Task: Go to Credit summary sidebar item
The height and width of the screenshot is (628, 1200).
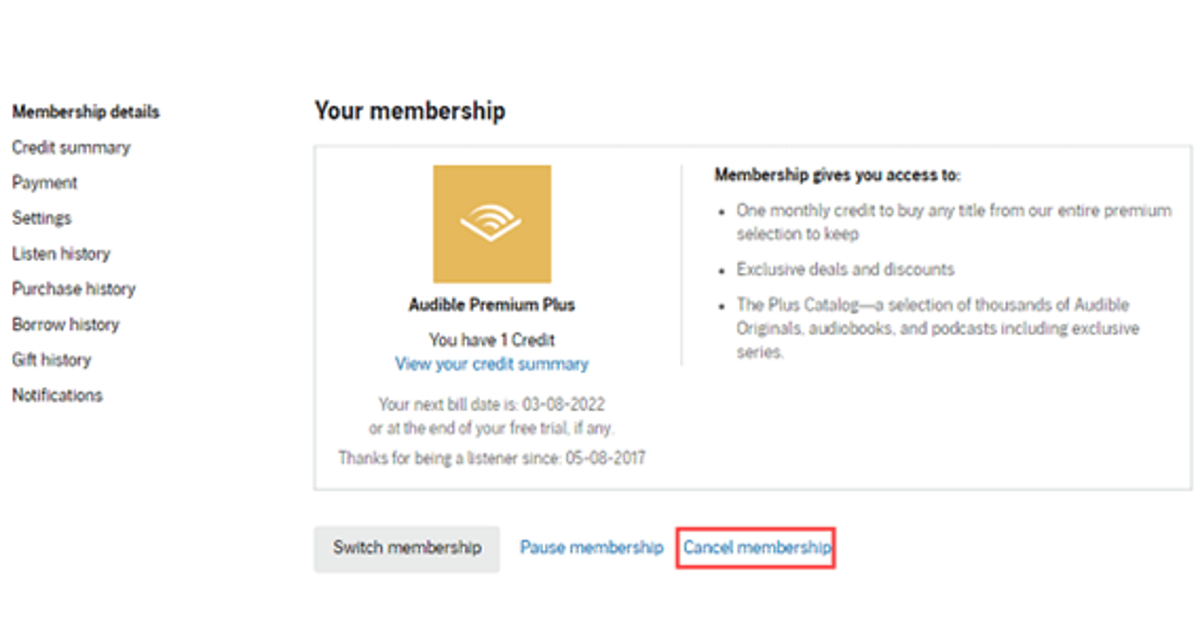Action: coord(71,148)
